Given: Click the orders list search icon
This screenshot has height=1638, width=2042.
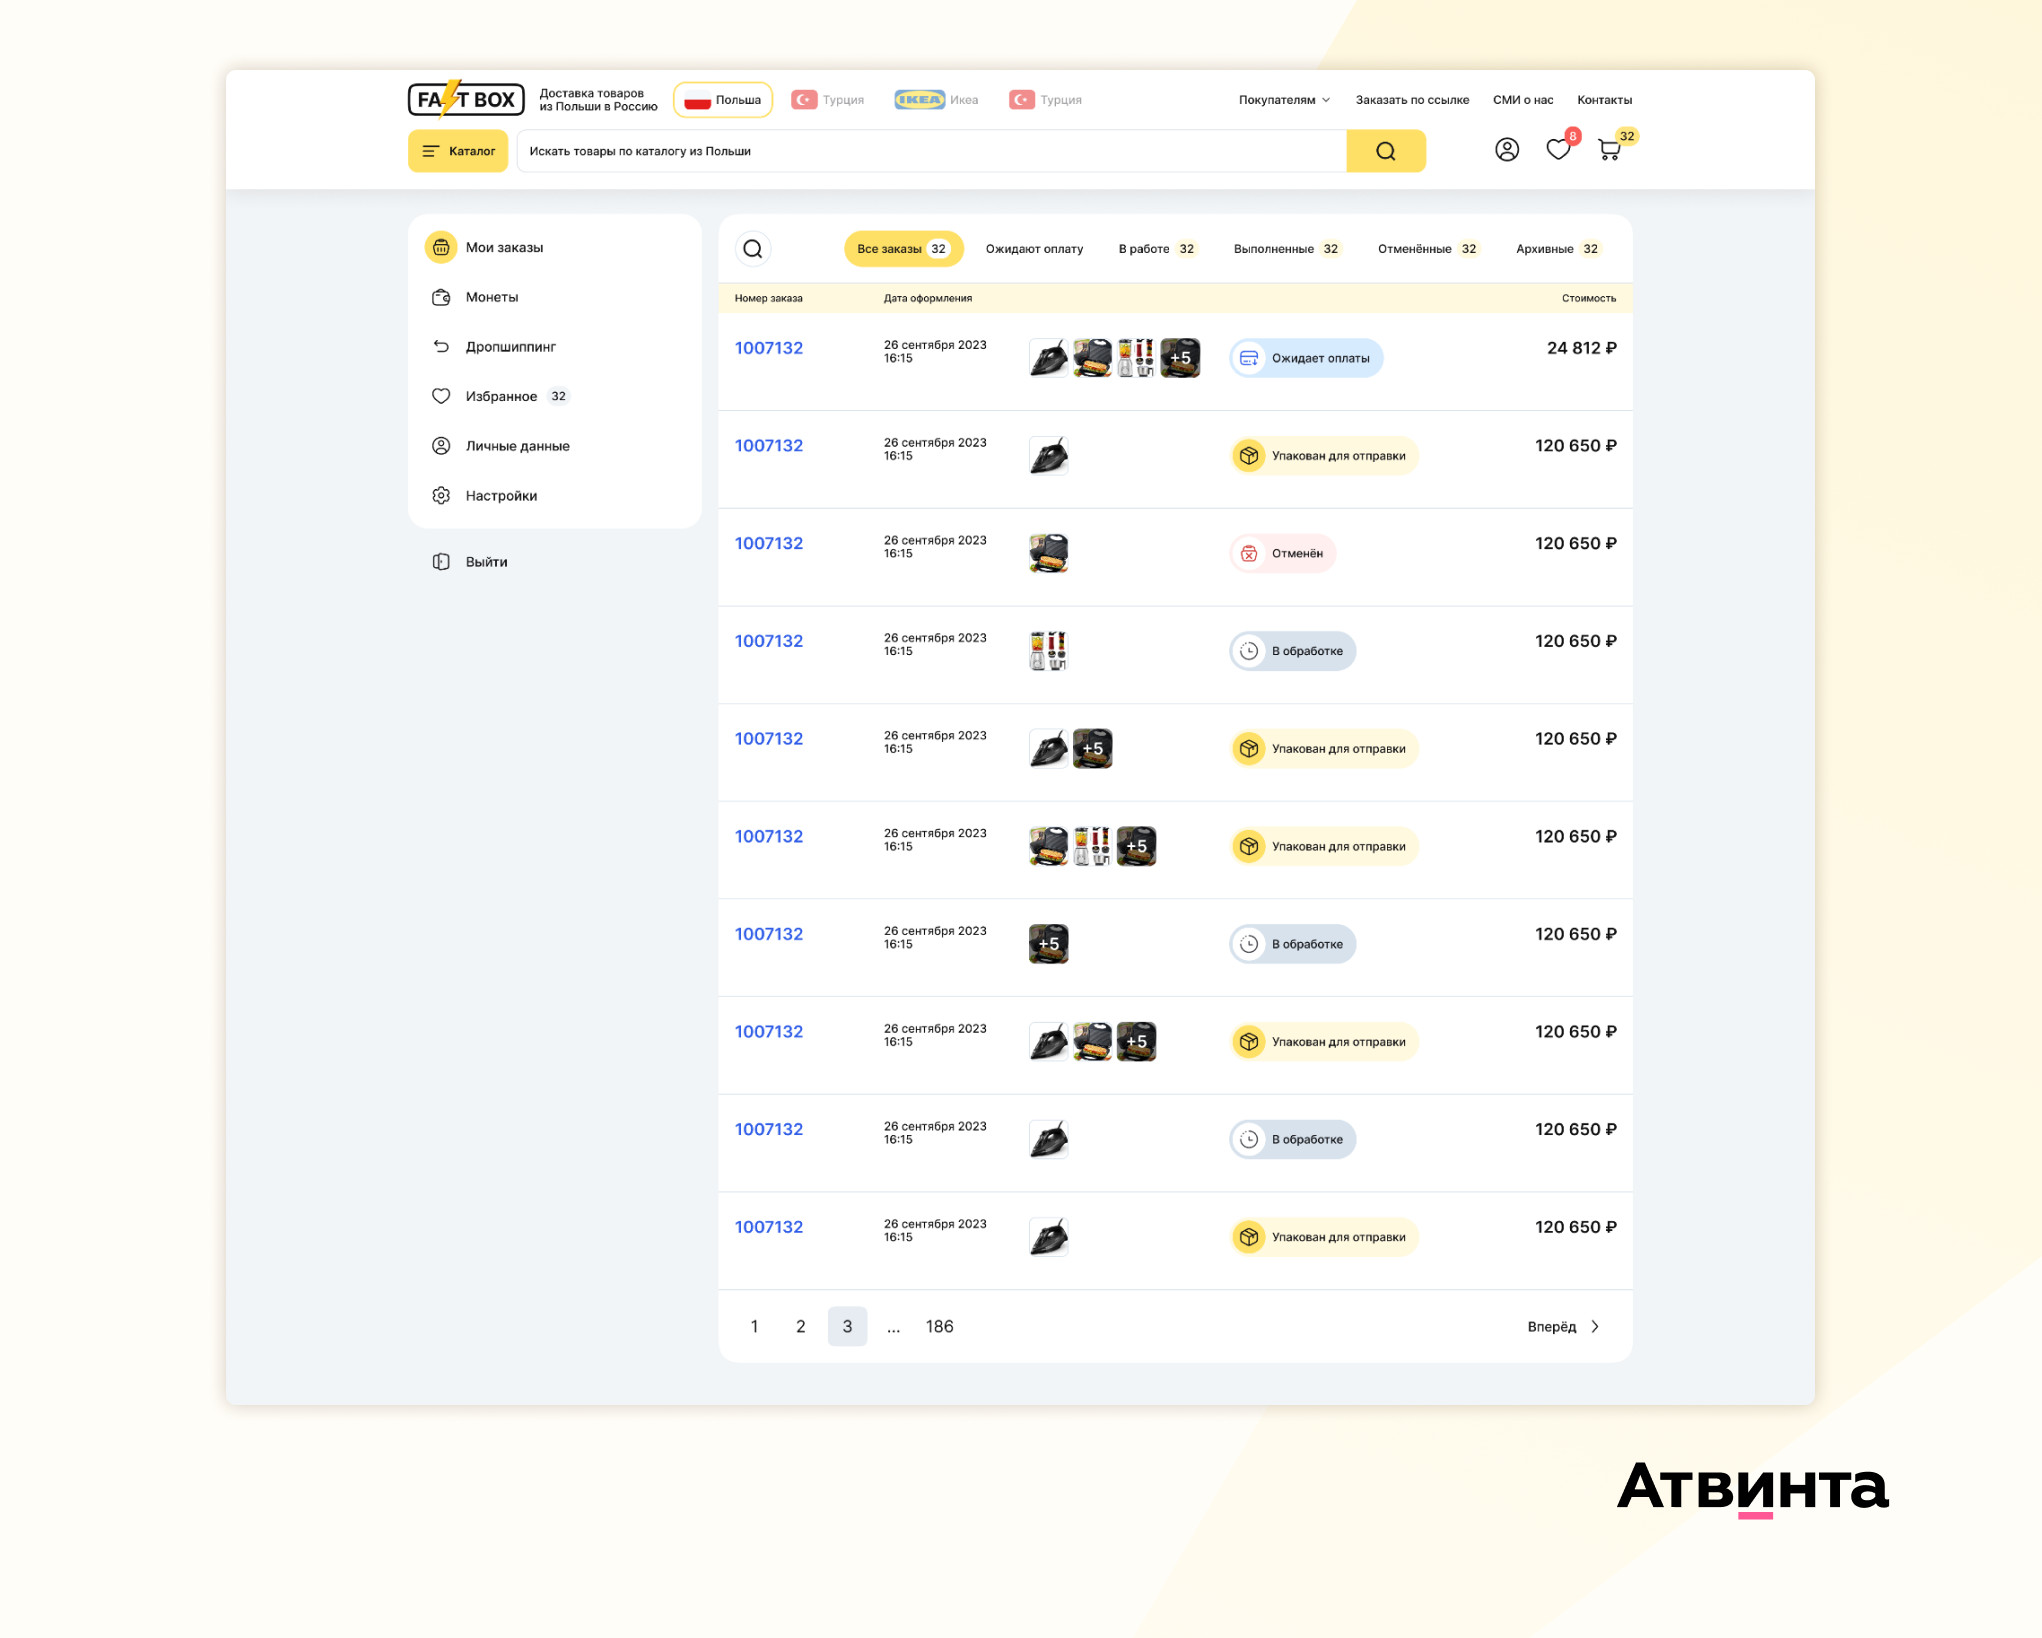Looking at the screenshot, I should (753, 249).
